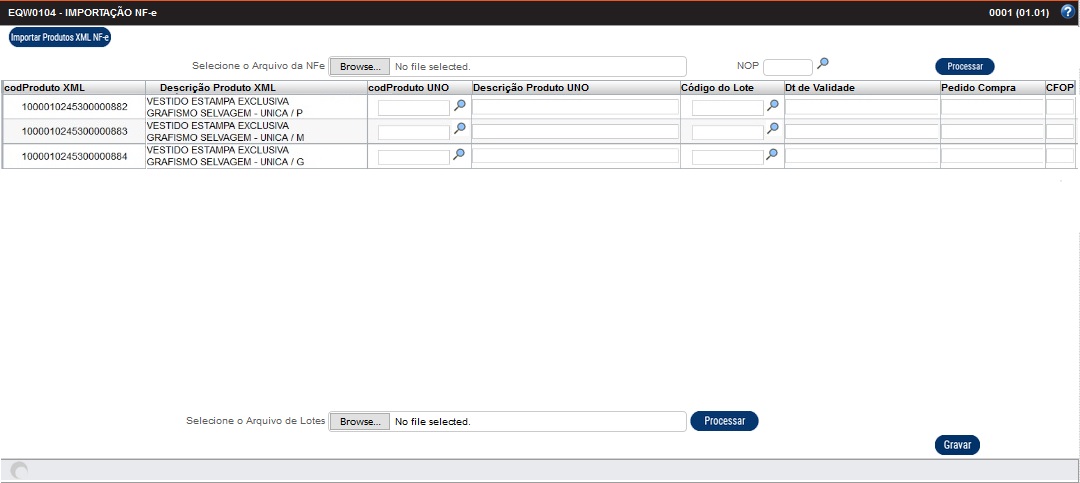Click the first row CFOP field

coord(1059,107)
